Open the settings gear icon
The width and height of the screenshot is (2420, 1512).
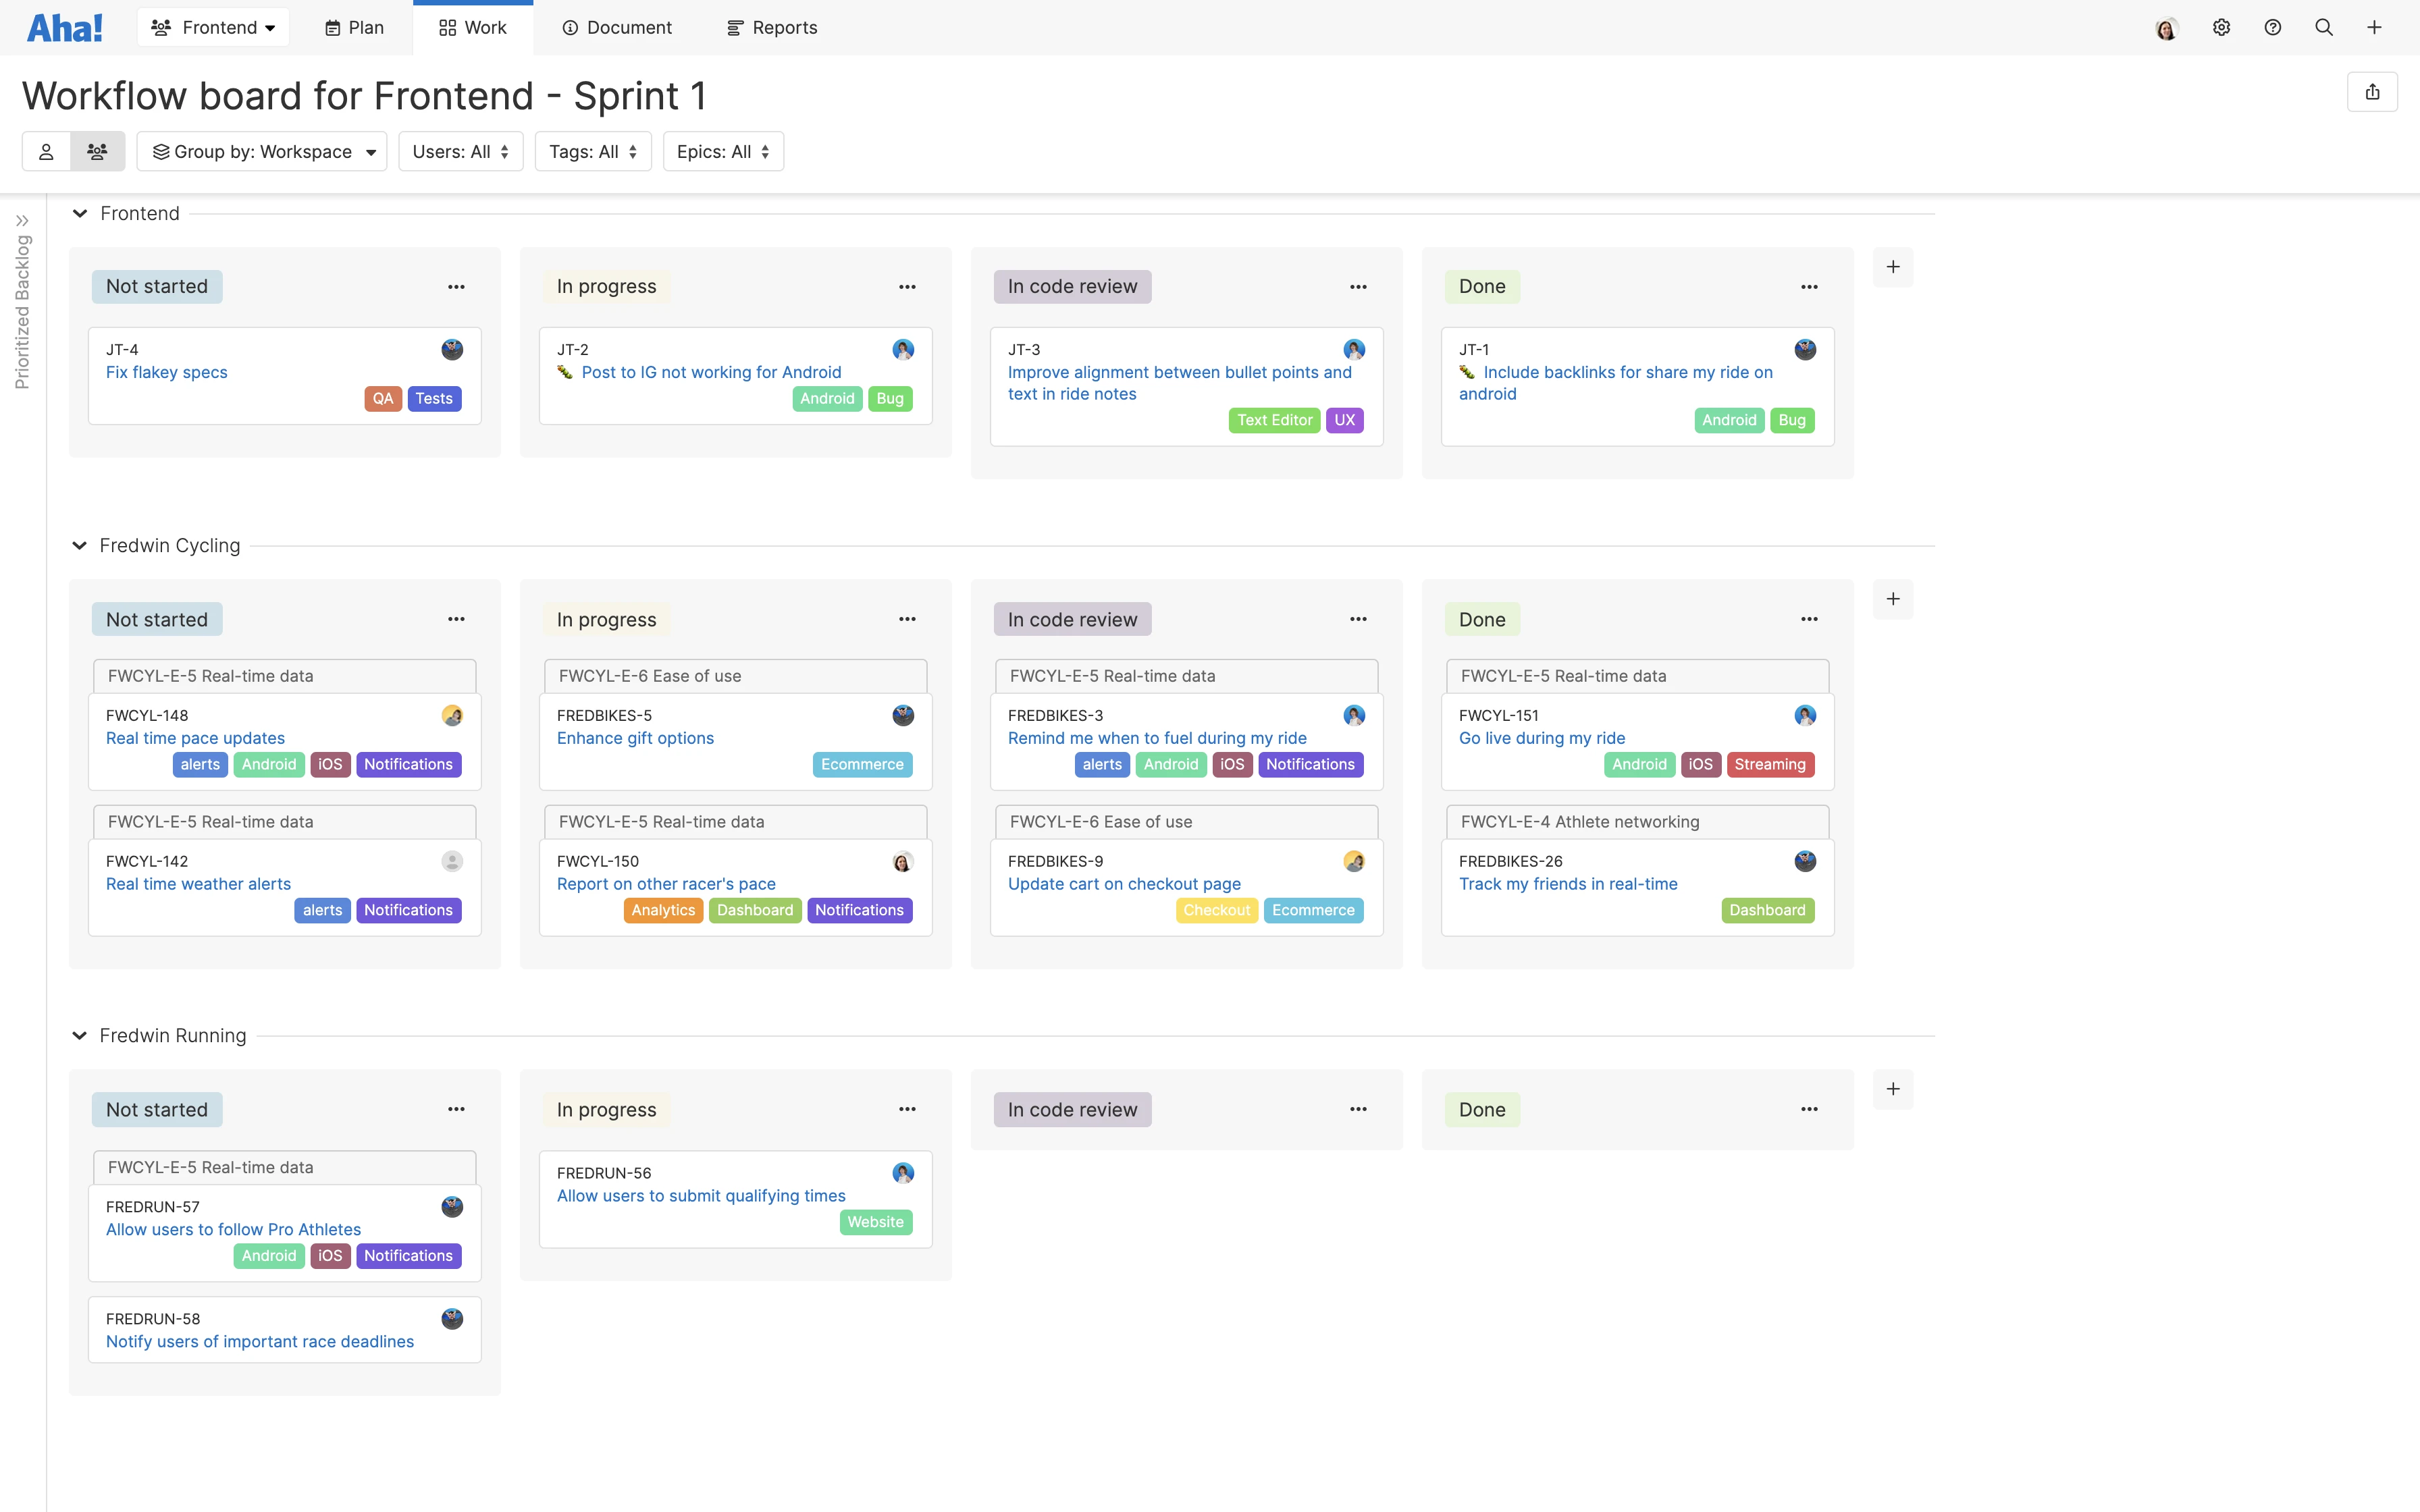pyautogui.click(x=2222, y=27)
